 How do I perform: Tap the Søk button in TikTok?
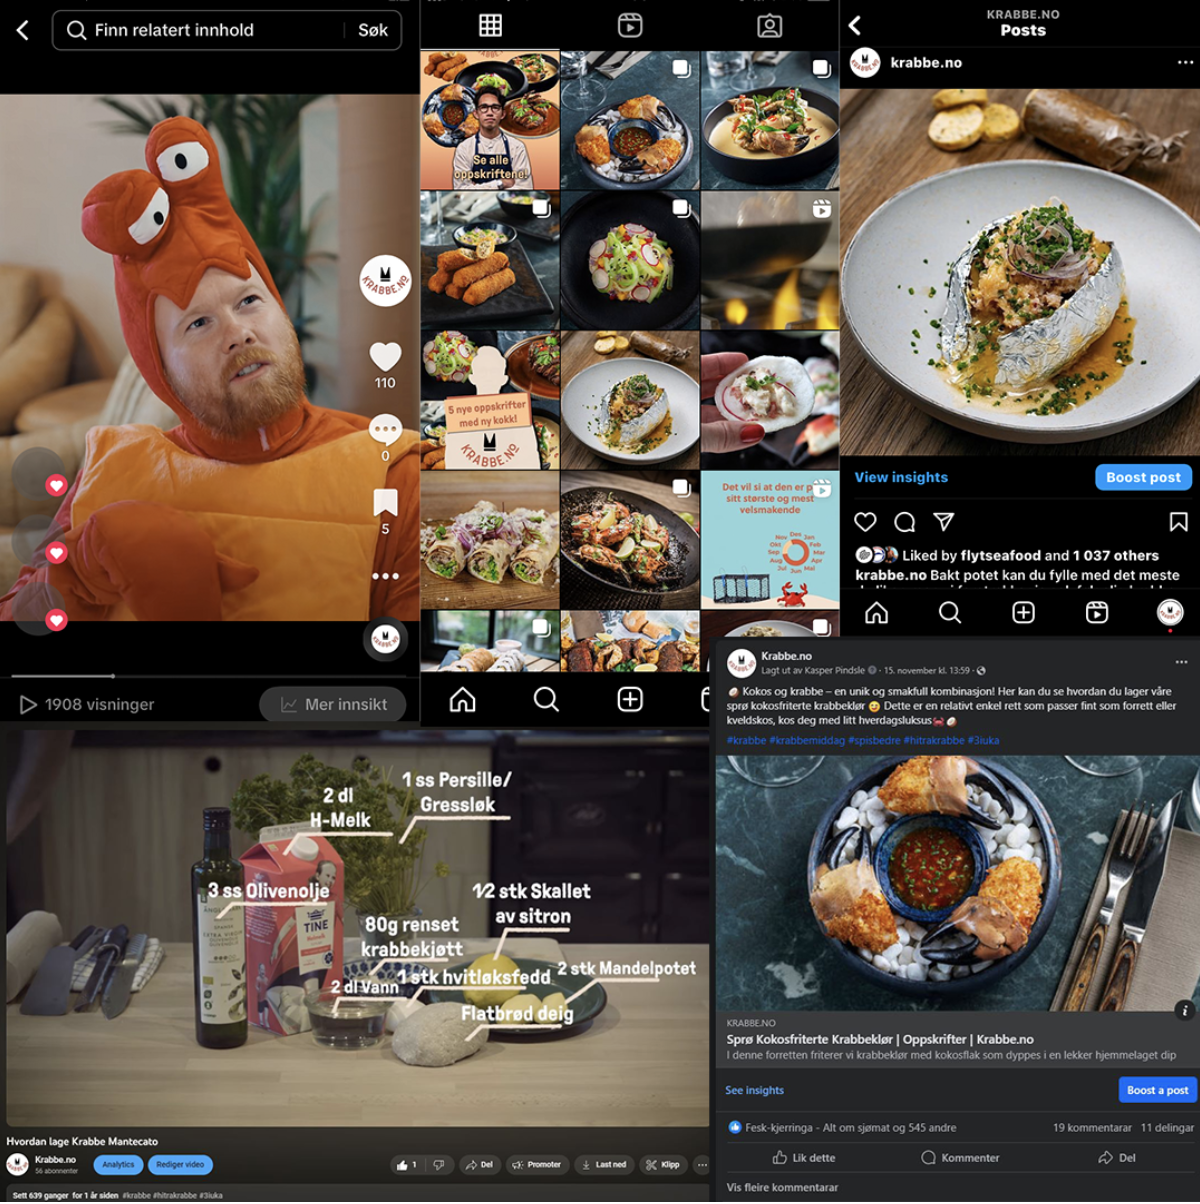pyautogui.click(x=372, y=30)
